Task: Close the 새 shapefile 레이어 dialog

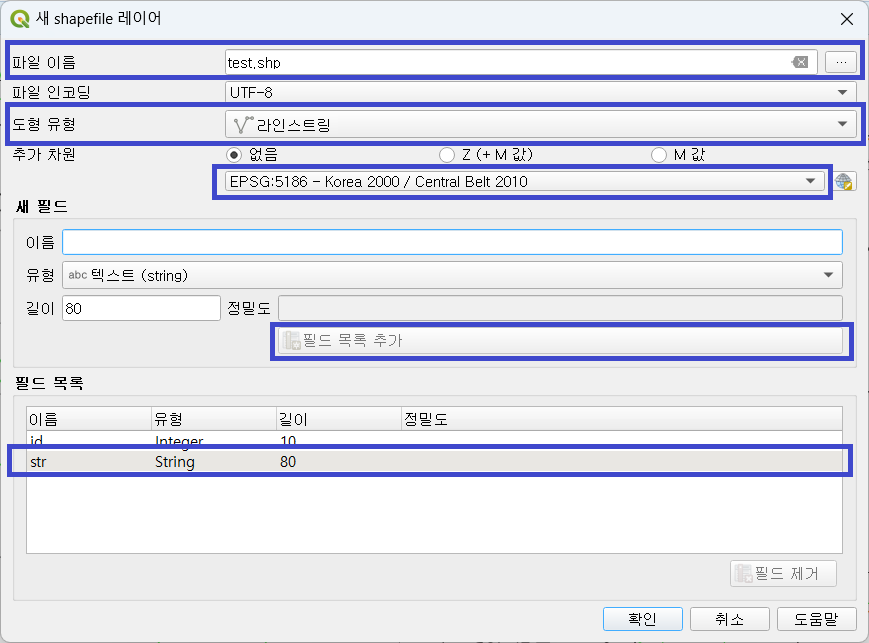Action: tap(846, 19)
